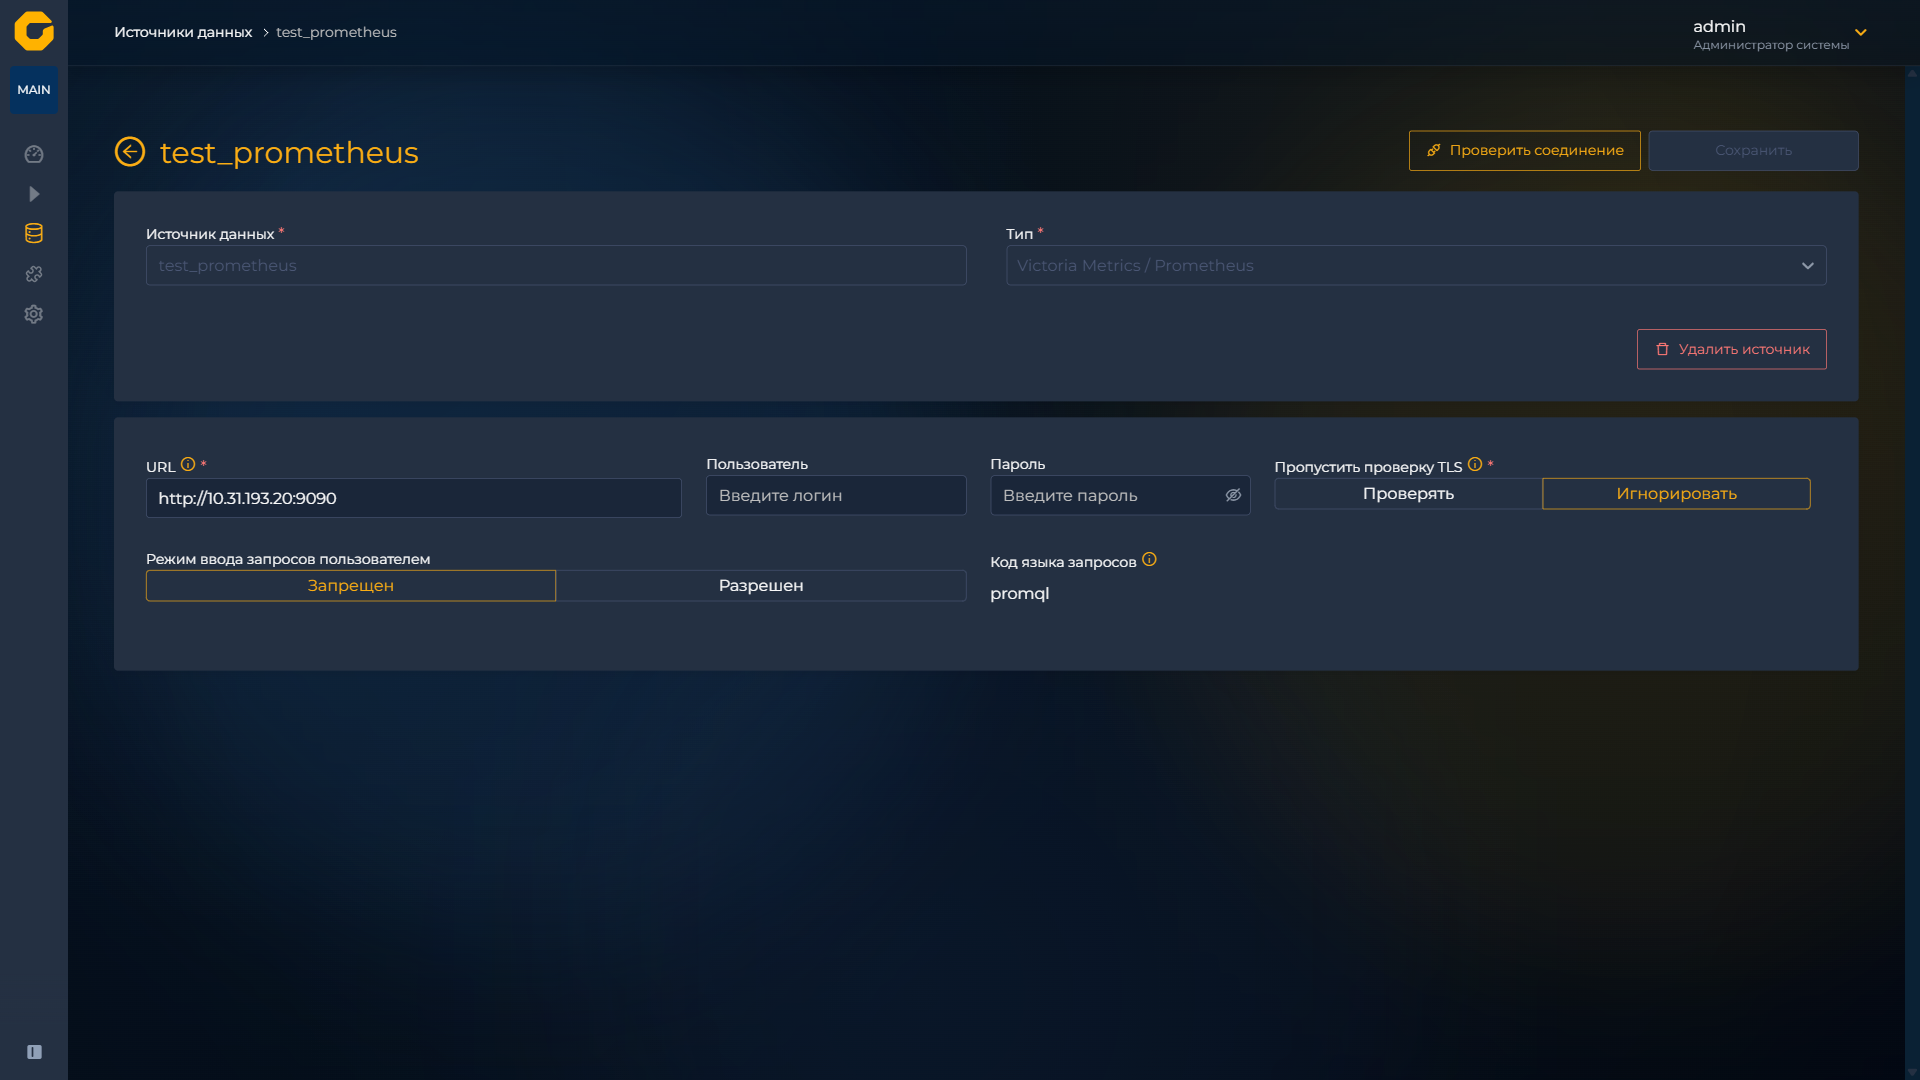Set query input mode to Разрешен
Image resolution: width=1920 pixels, height=1080 pixels.
pyautogui.click(x=761, y=586)
